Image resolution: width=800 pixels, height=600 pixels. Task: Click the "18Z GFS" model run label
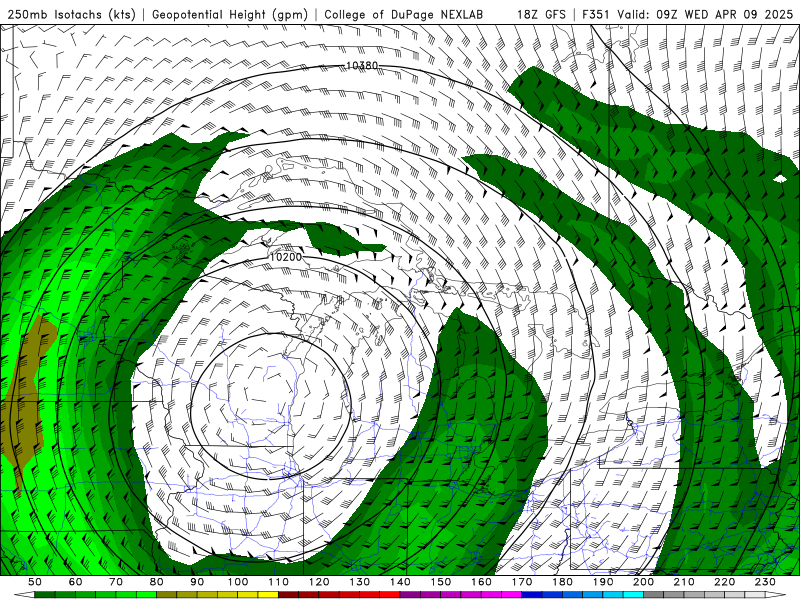click(541, 14)
